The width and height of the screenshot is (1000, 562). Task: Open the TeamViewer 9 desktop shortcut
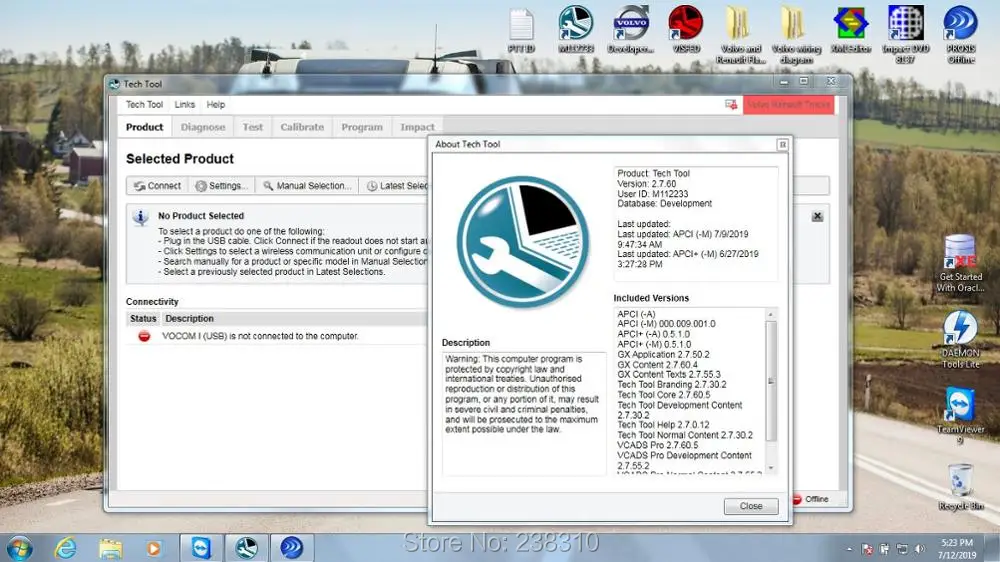(960, 415)
